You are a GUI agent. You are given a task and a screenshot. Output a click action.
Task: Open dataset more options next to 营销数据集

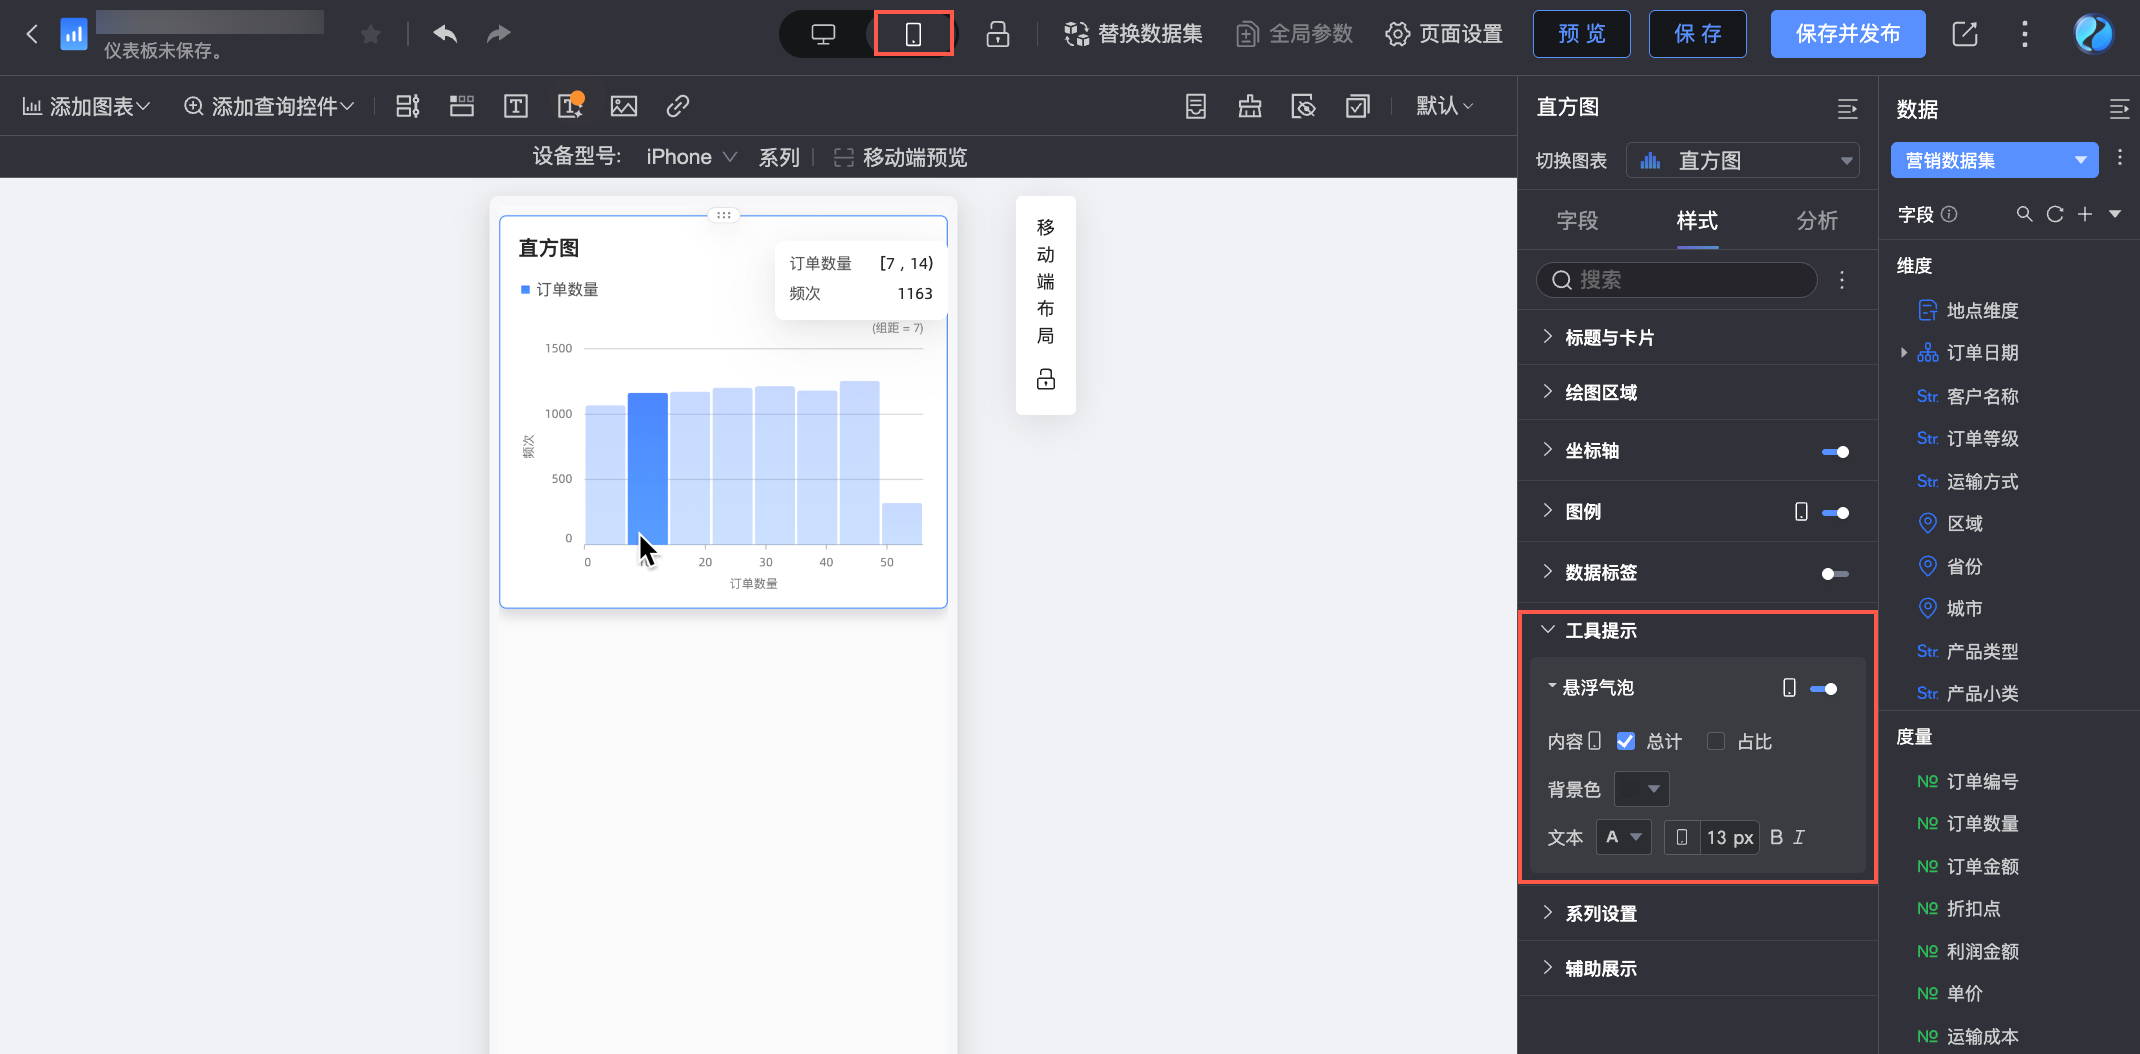pyautogui.click(x=2120, y=158)
